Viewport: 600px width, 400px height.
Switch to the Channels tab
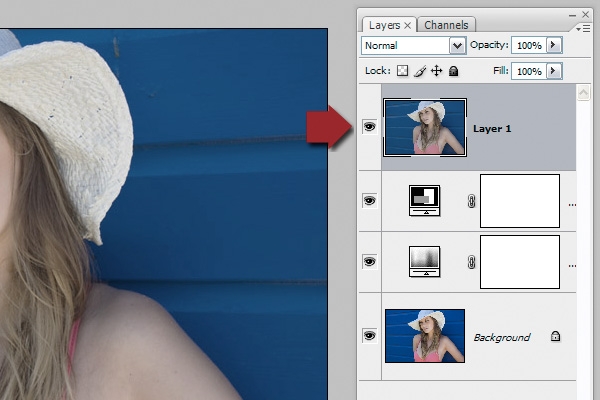[x=446, y=25]
